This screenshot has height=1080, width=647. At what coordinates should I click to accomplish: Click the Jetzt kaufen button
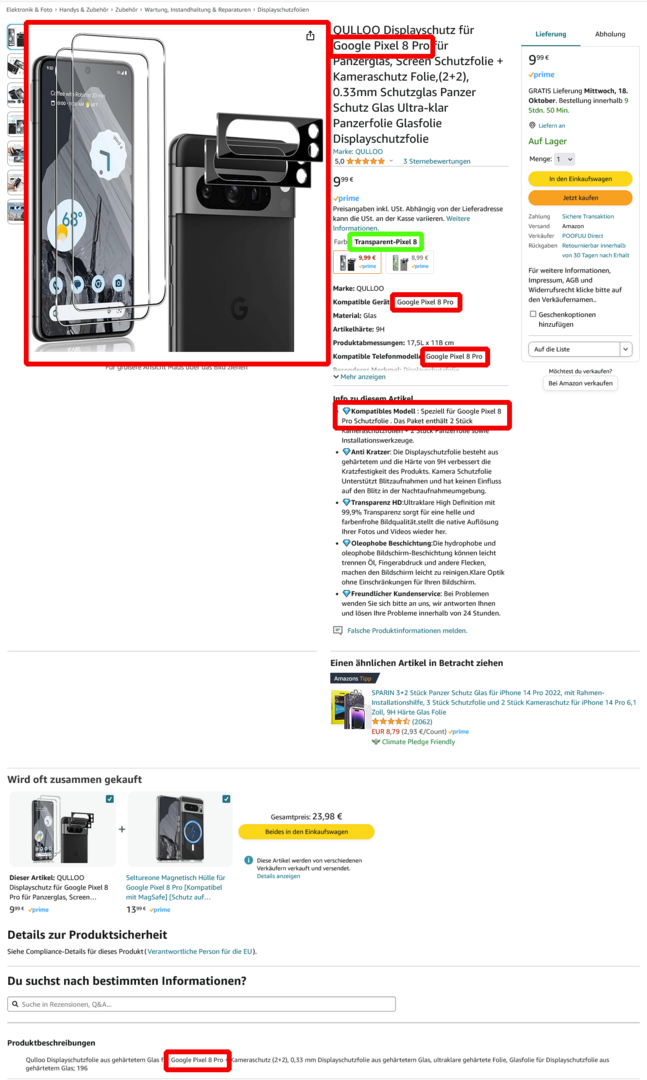(580, 198)
